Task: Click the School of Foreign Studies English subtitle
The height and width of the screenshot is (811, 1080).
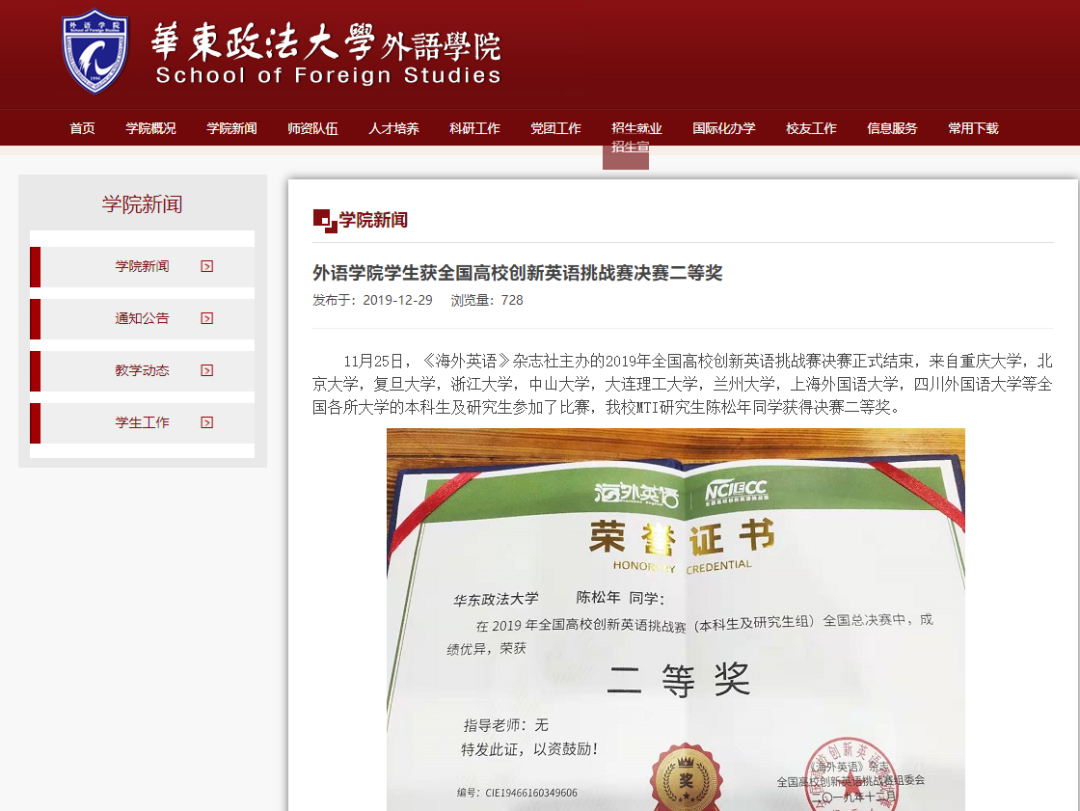Action: pos(329,75)
